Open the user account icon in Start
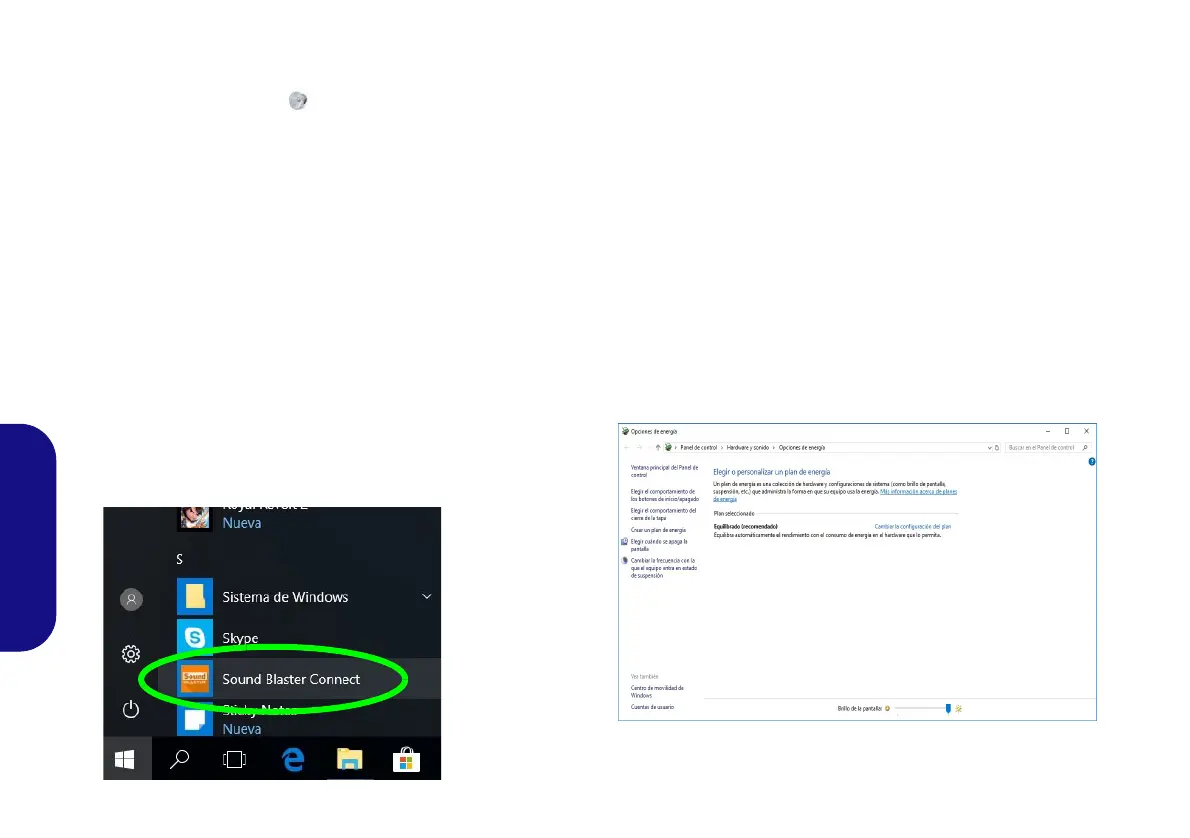This screenshot has height=838, width=1190. point(131,600)
